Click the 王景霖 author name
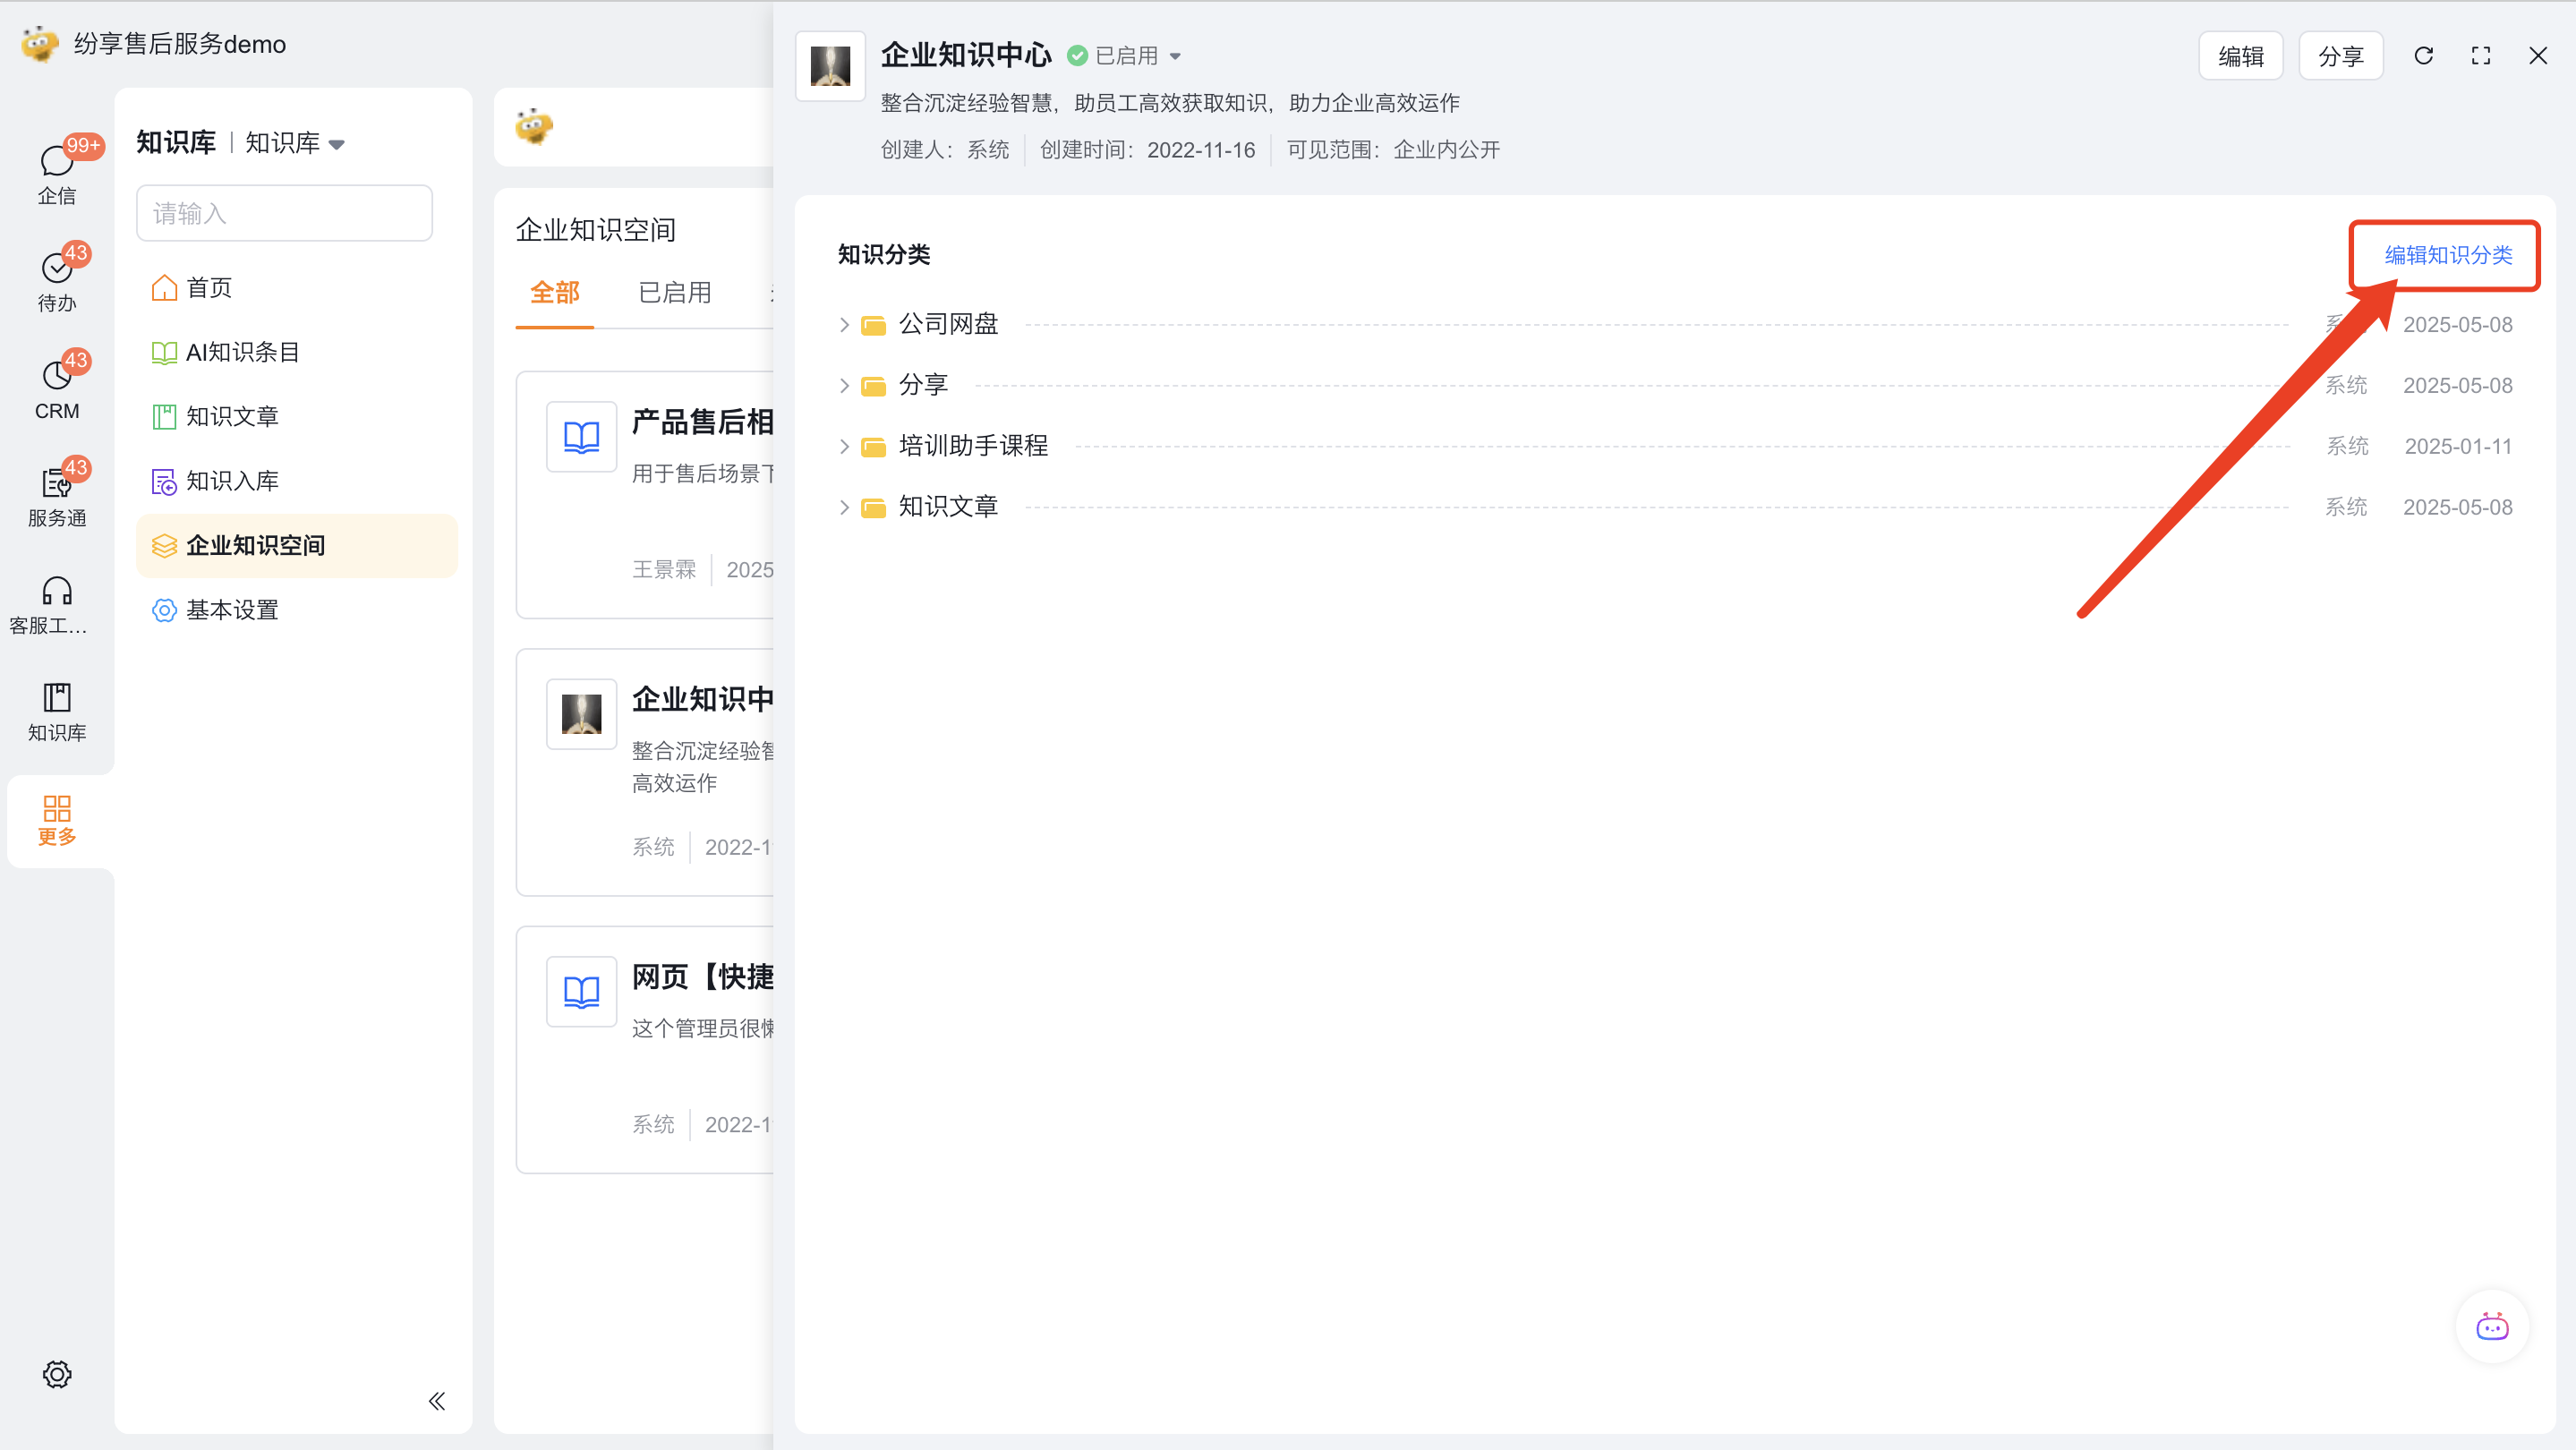This screenshot has width=2576, height=1450. click(x=664, y=570)
